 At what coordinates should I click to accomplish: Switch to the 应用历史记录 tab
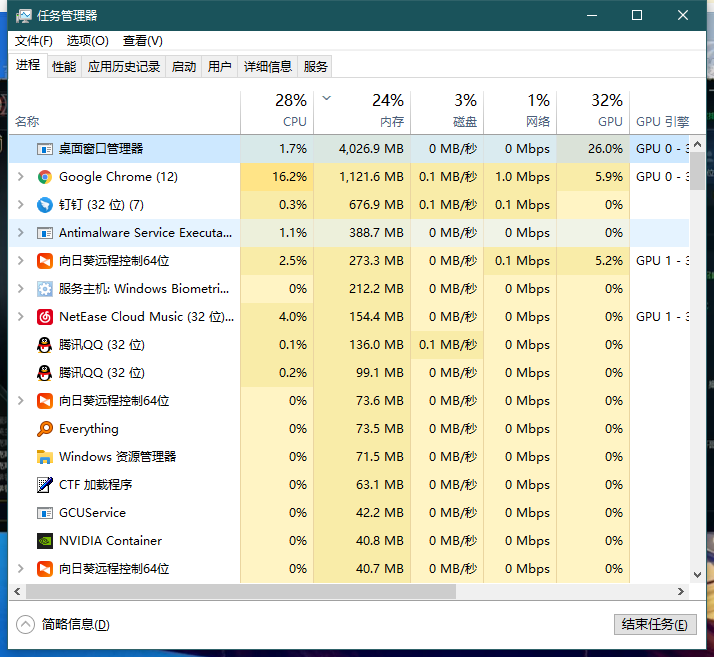pos(124,67)
